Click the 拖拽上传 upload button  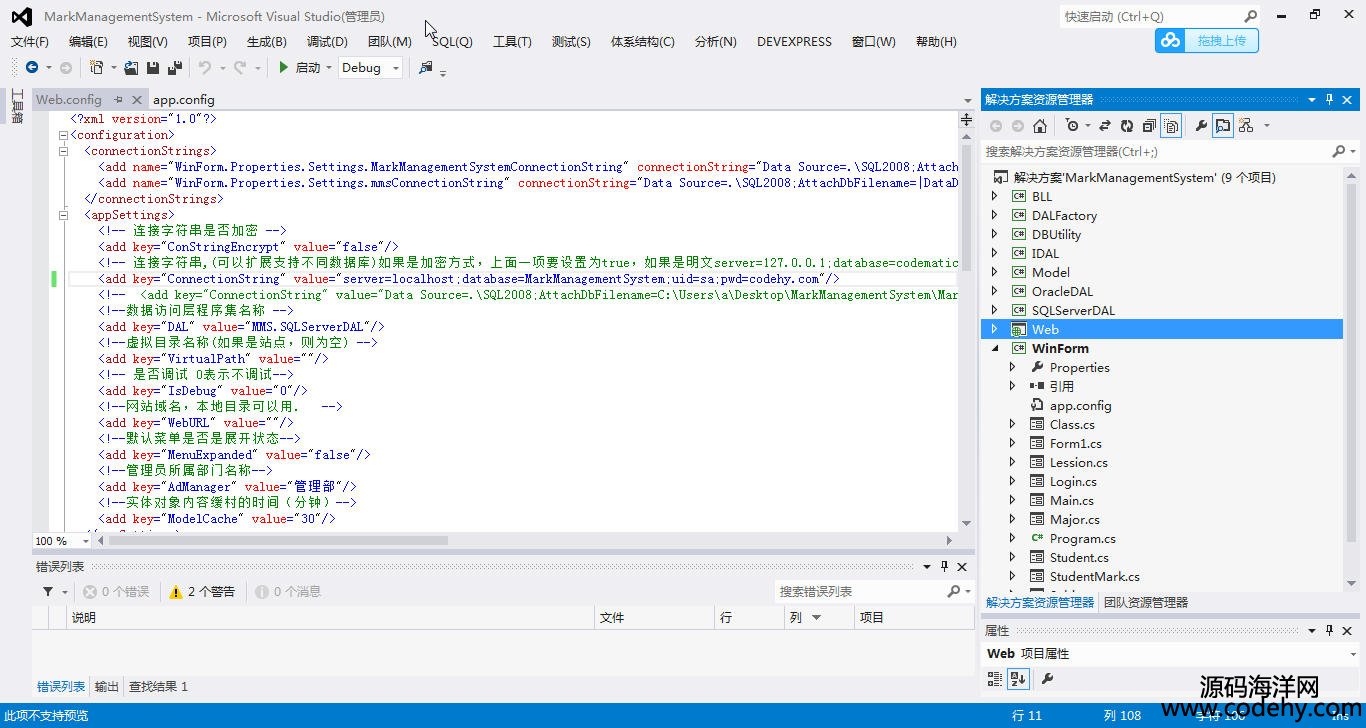click(1207, 41)
